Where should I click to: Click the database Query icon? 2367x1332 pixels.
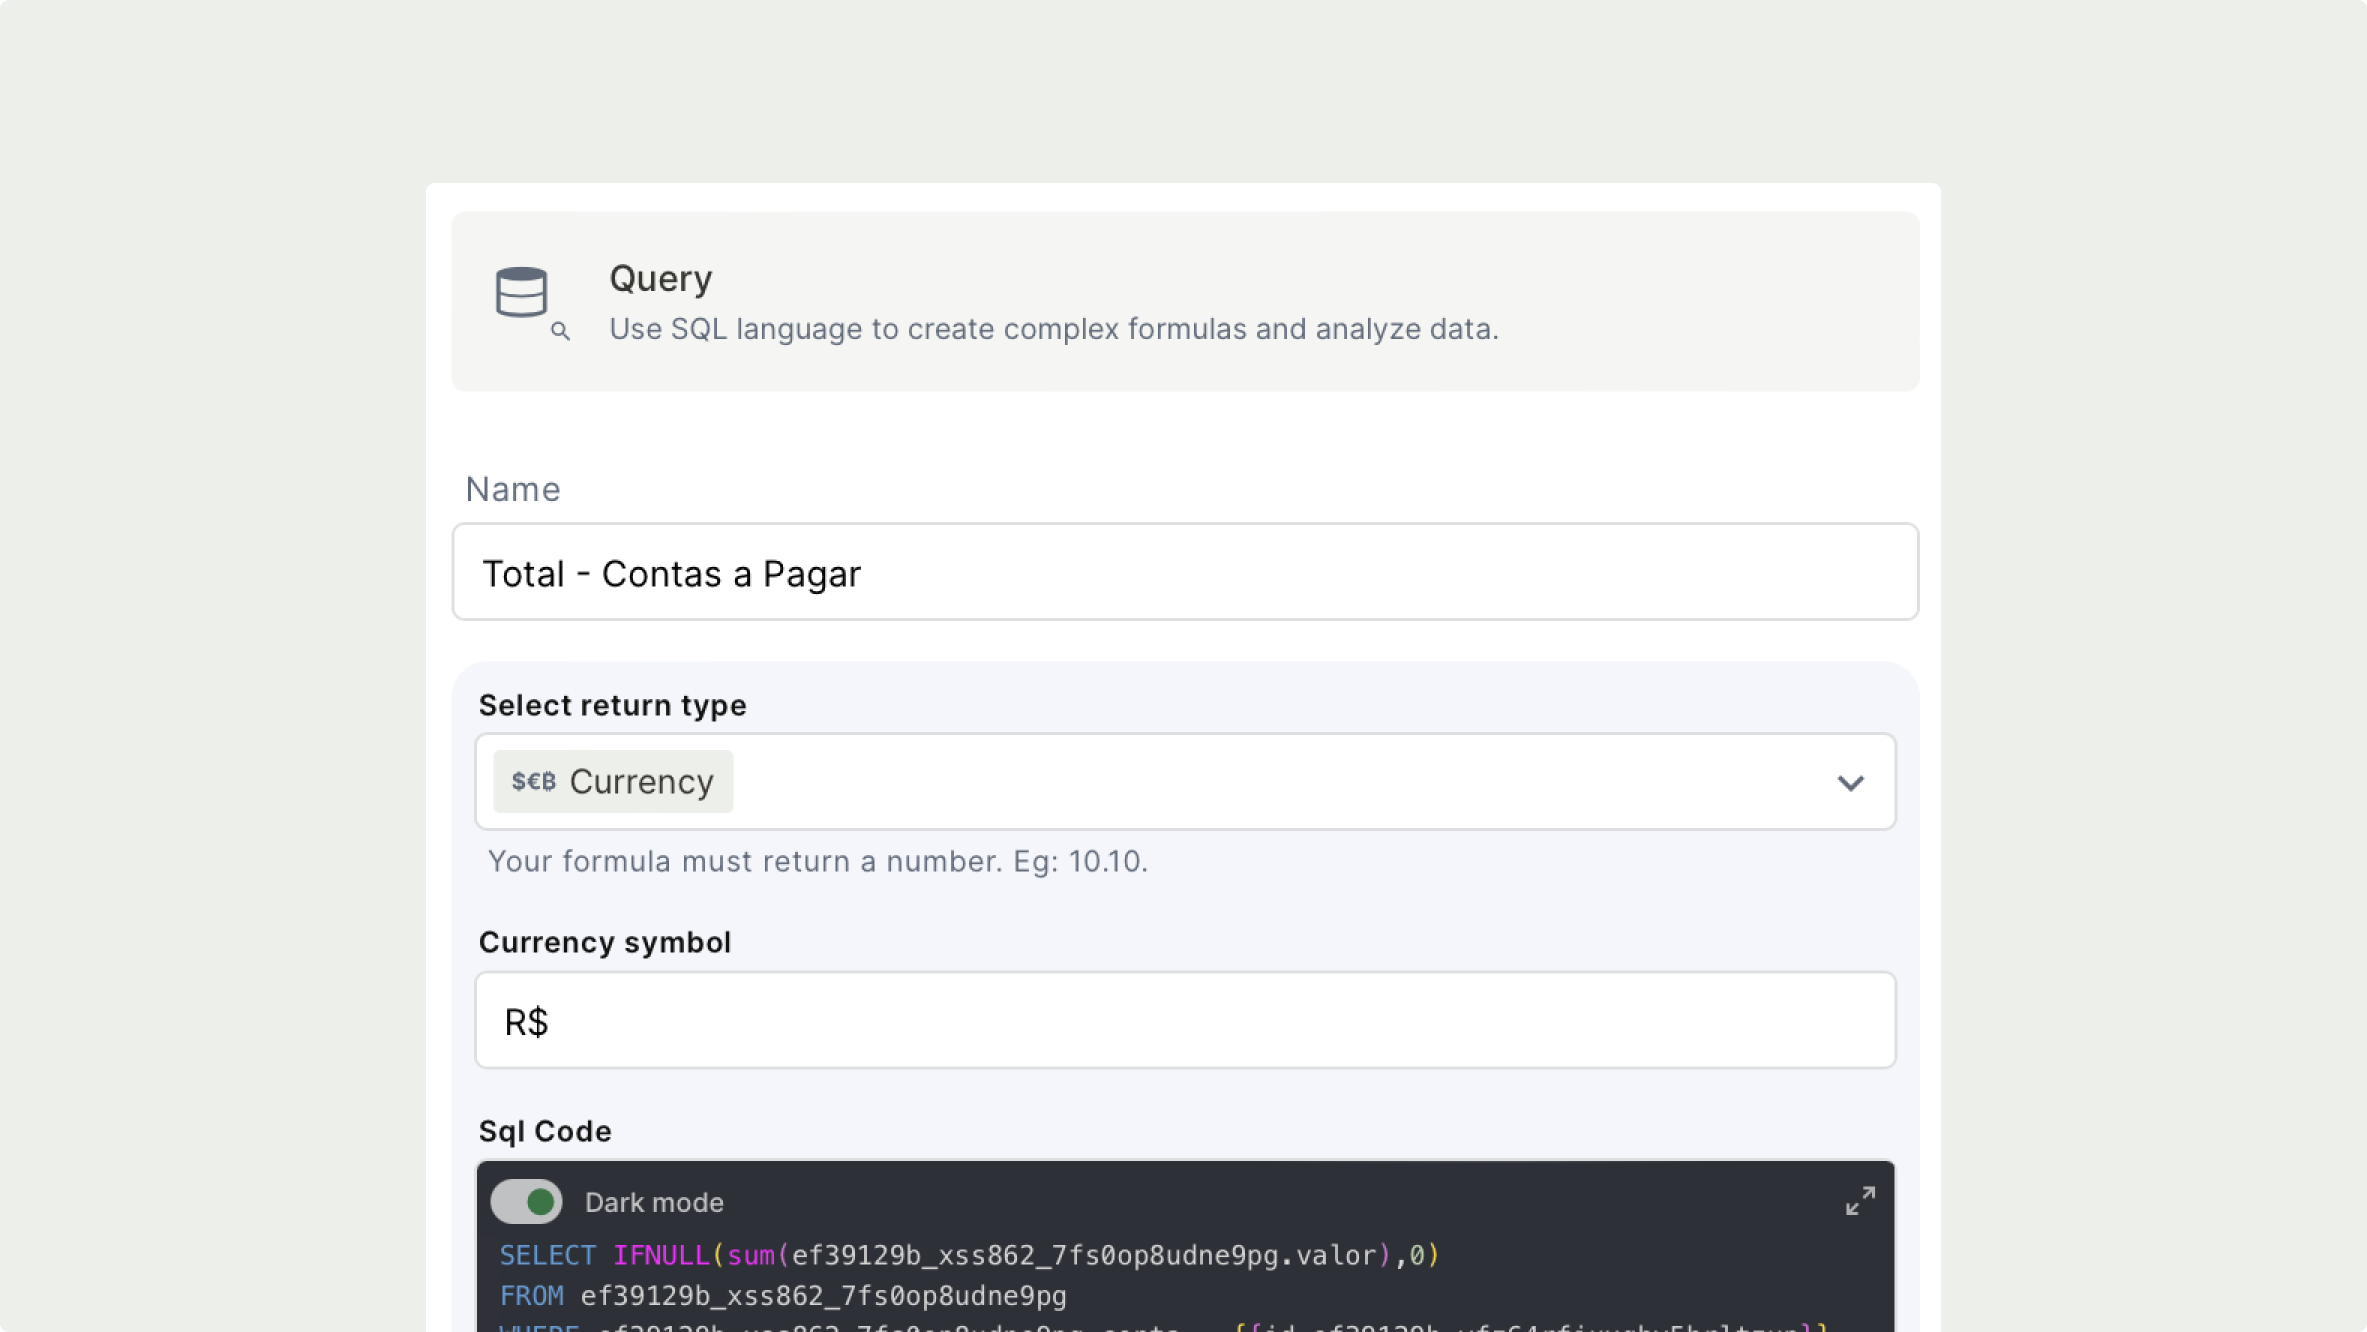coord(521,292)
